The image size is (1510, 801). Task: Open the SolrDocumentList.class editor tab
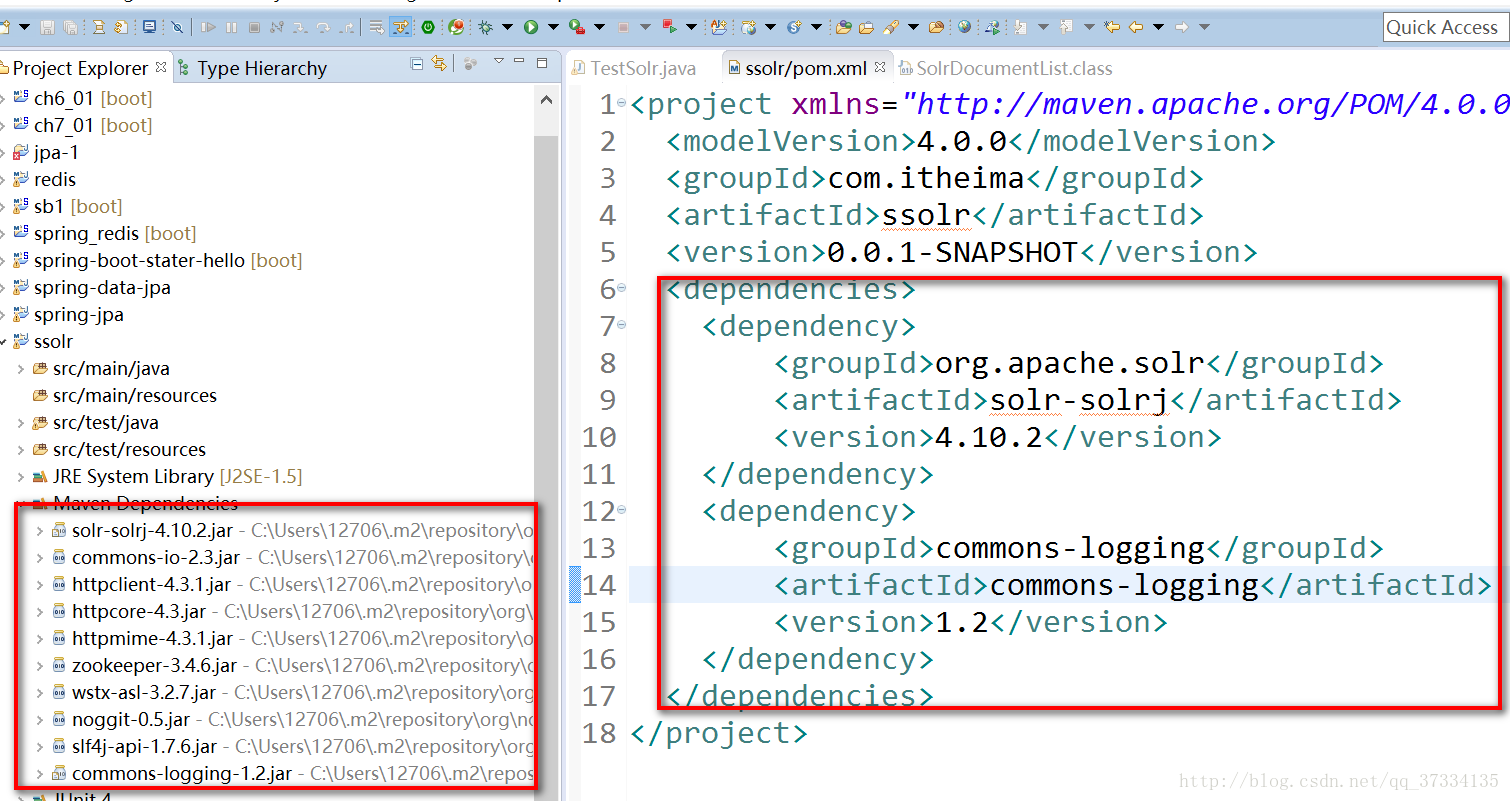tap(1006, 68)
